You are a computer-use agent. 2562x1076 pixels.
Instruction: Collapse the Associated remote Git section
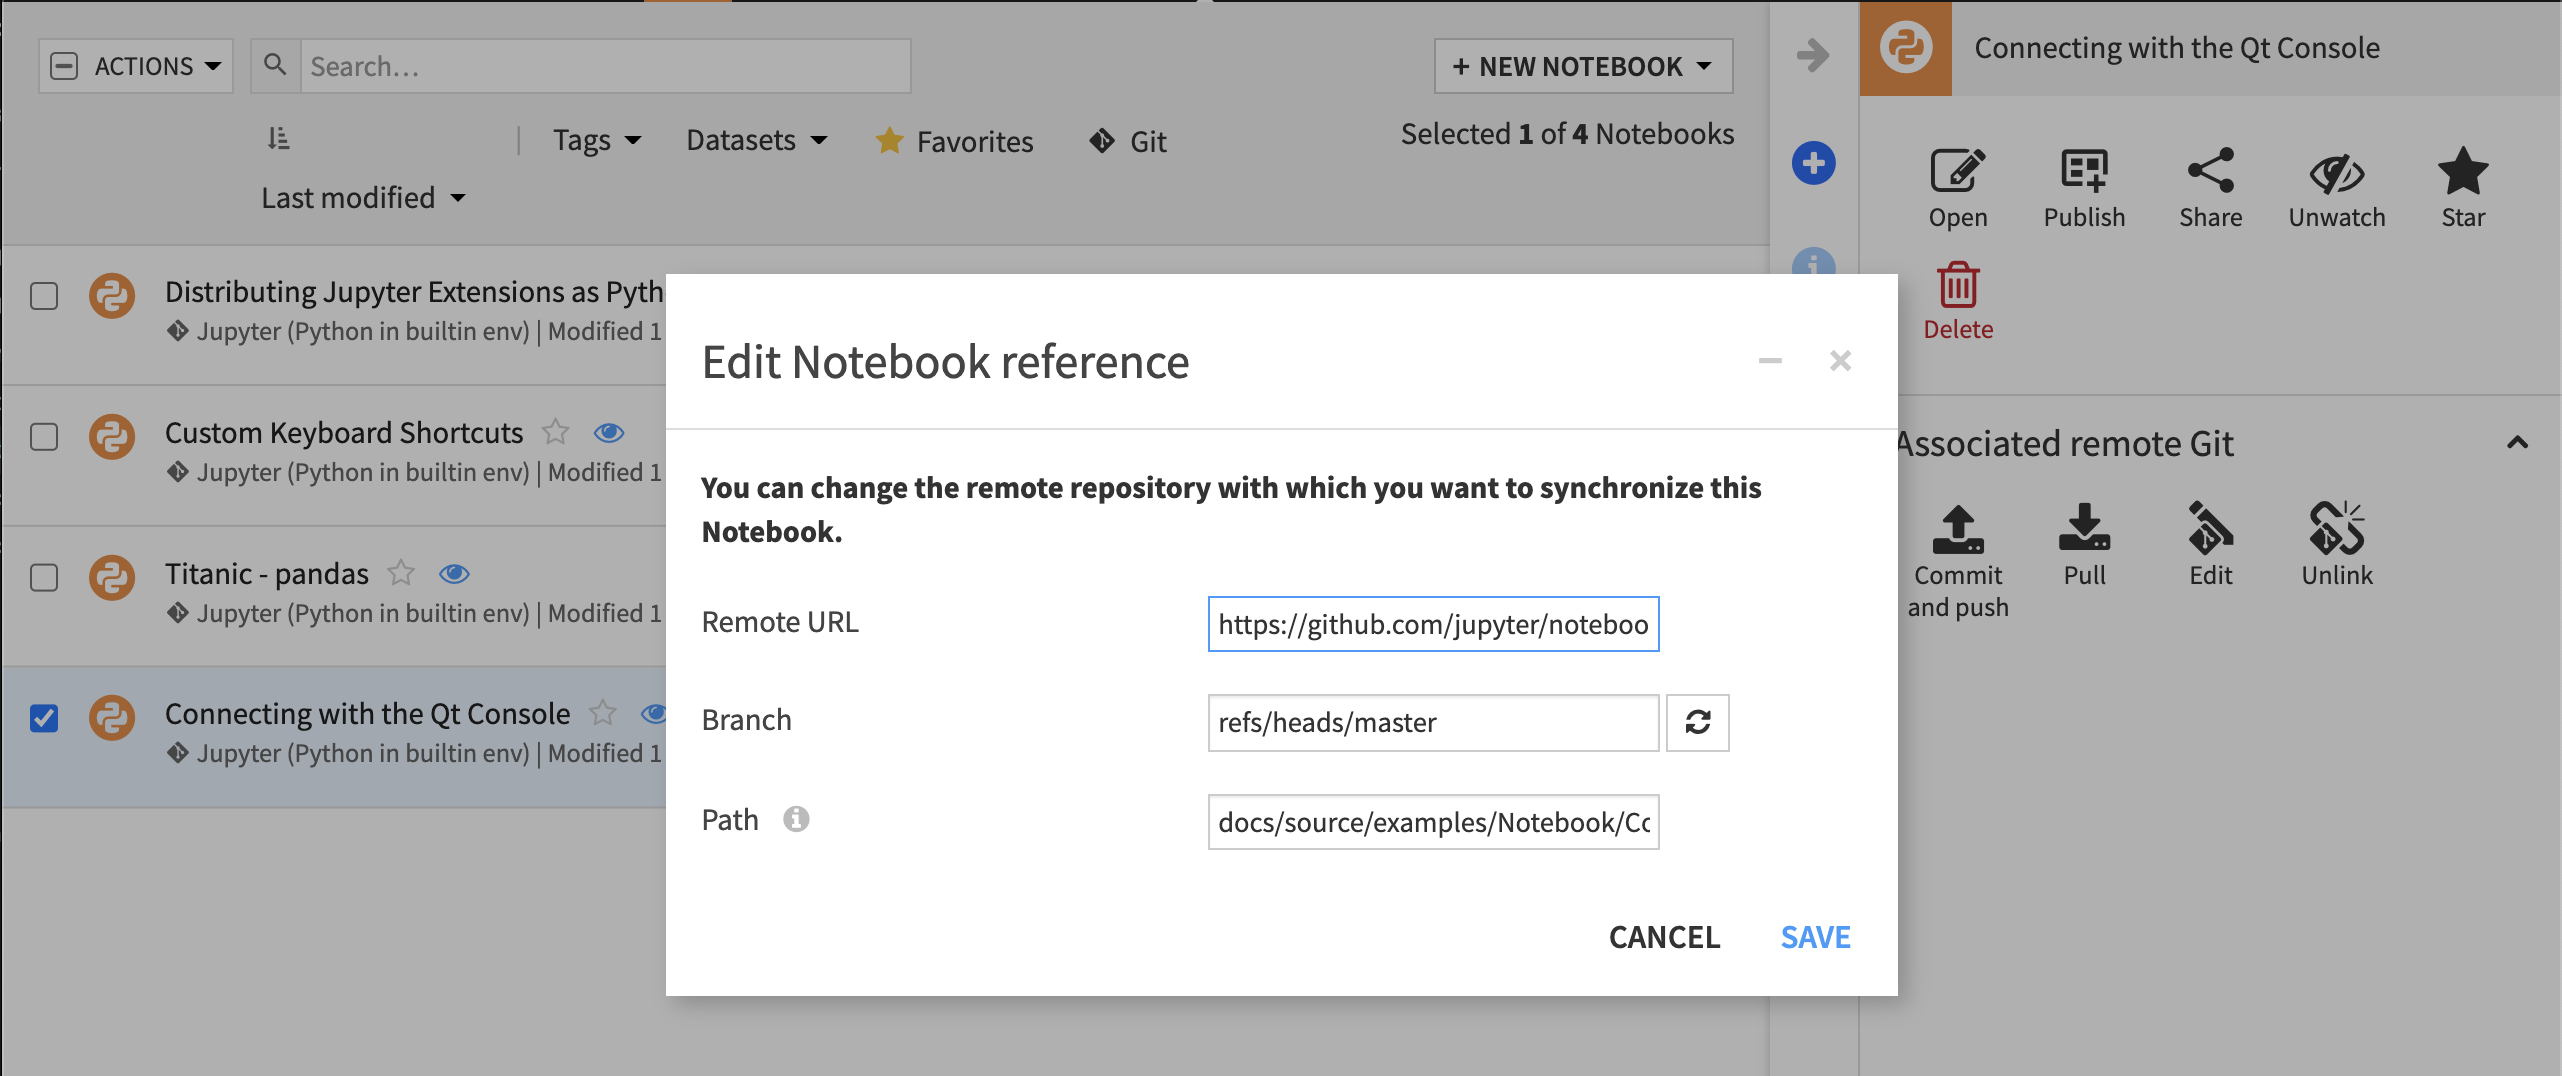point(2517,443)
